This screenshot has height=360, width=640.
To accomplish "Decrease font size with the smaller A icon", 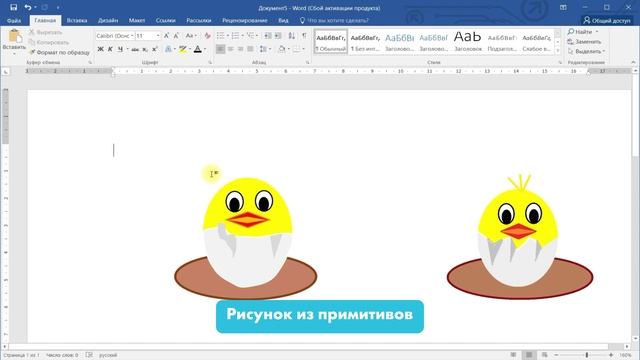I will (x=176, y=36).
